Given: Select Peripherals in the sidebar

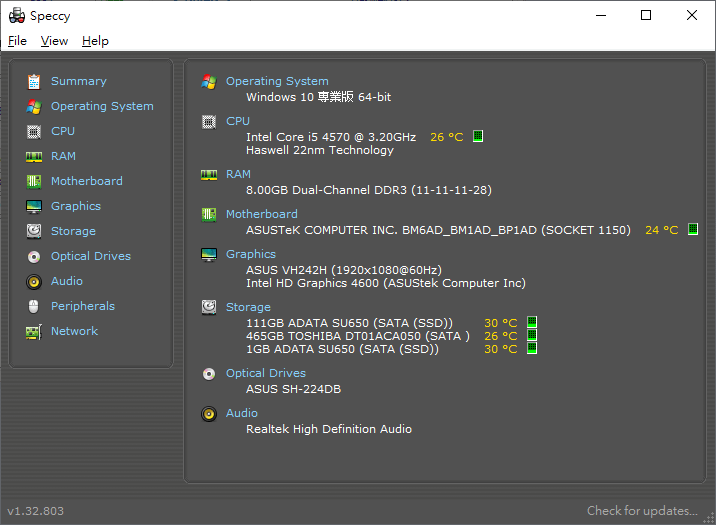Looking at the screenshot, I should [x=83, y=306].
